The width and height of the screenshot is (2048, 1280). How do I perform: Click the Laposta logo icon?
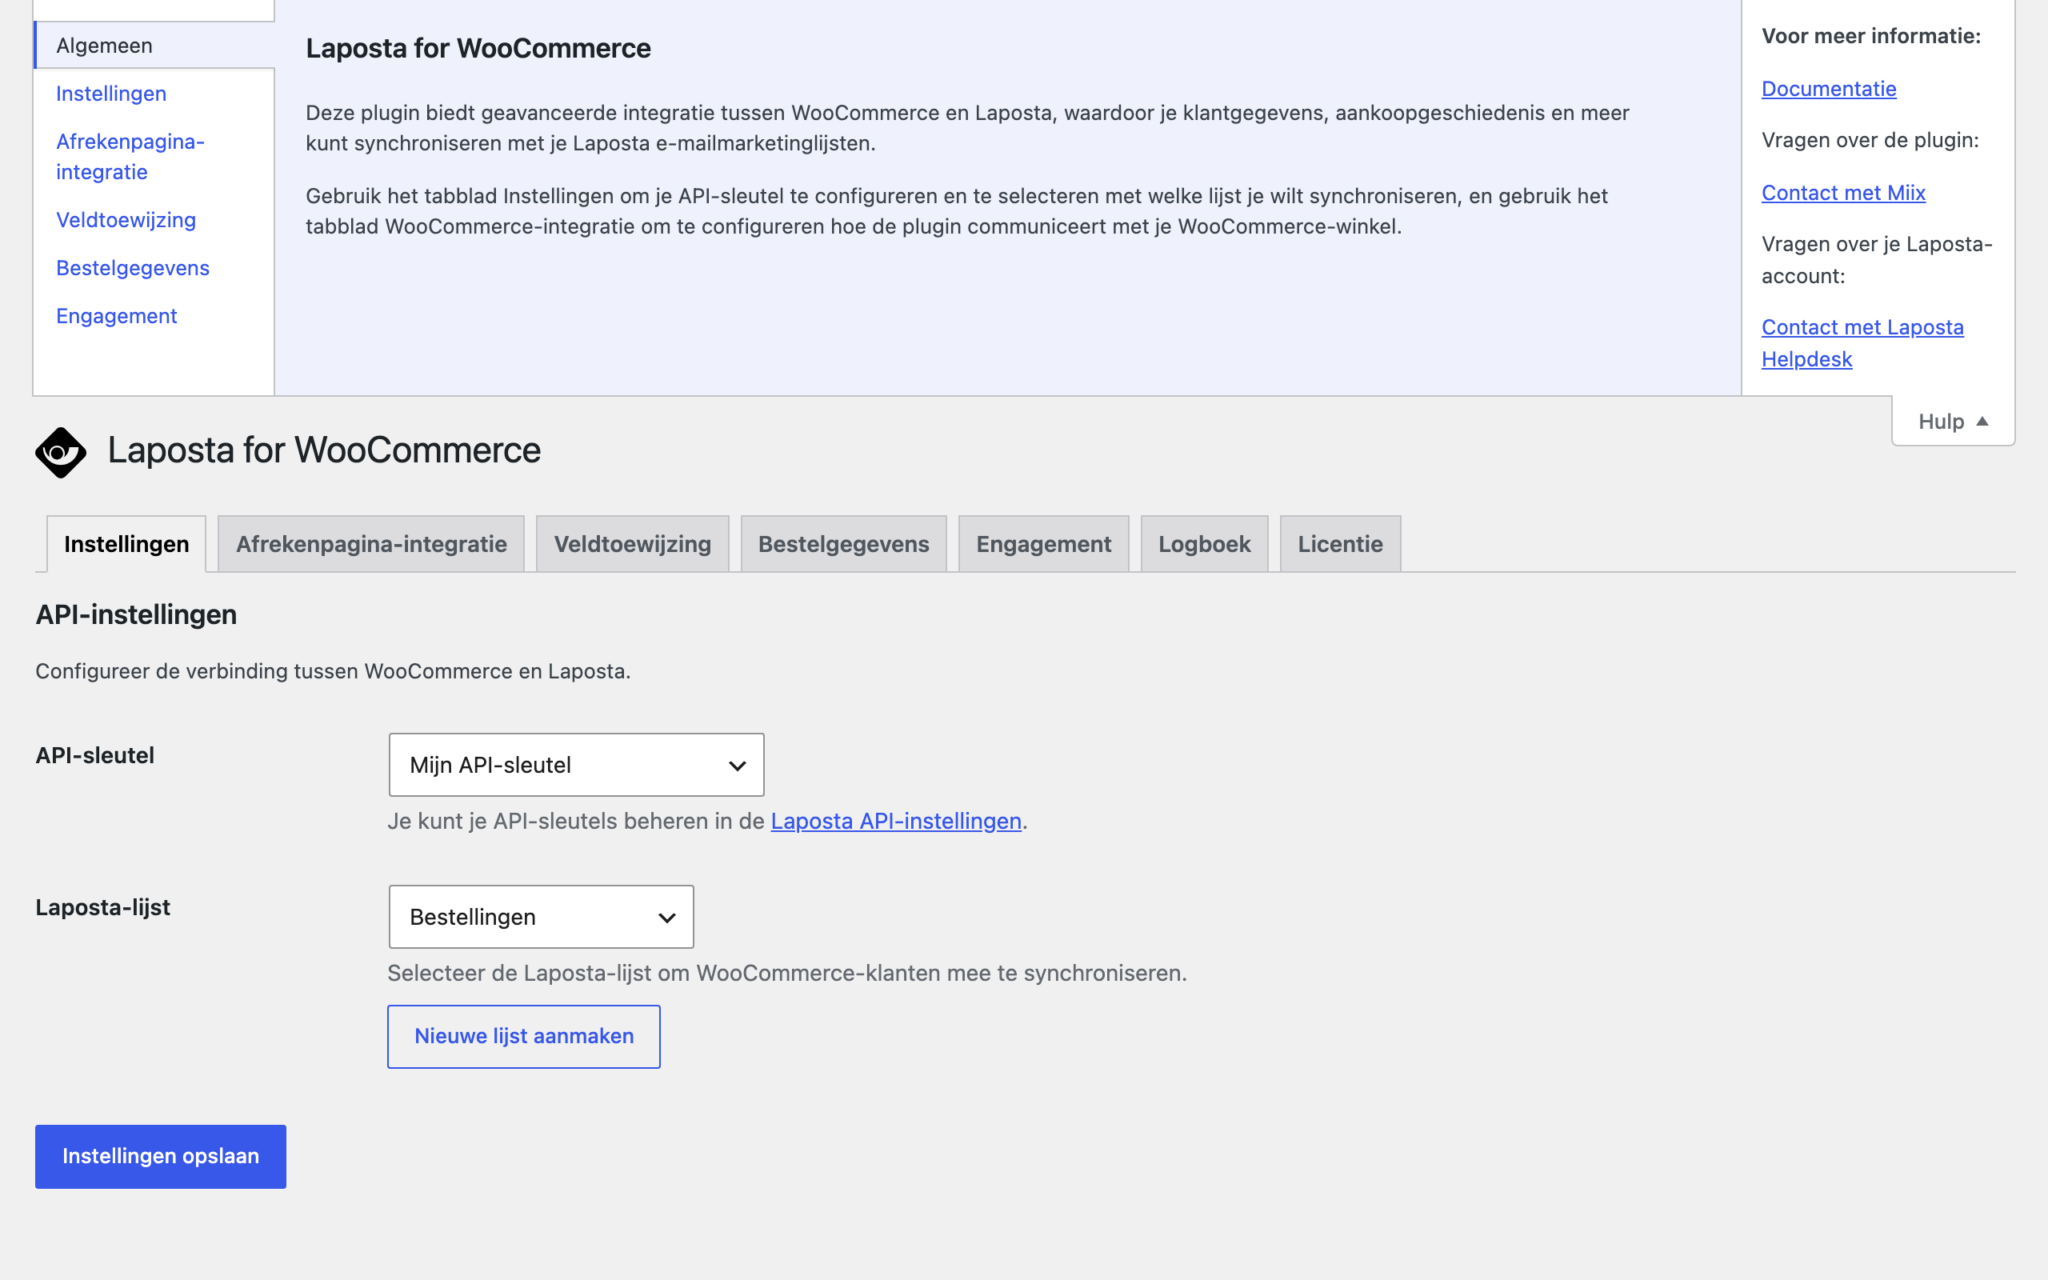click(x=60, y=452)
